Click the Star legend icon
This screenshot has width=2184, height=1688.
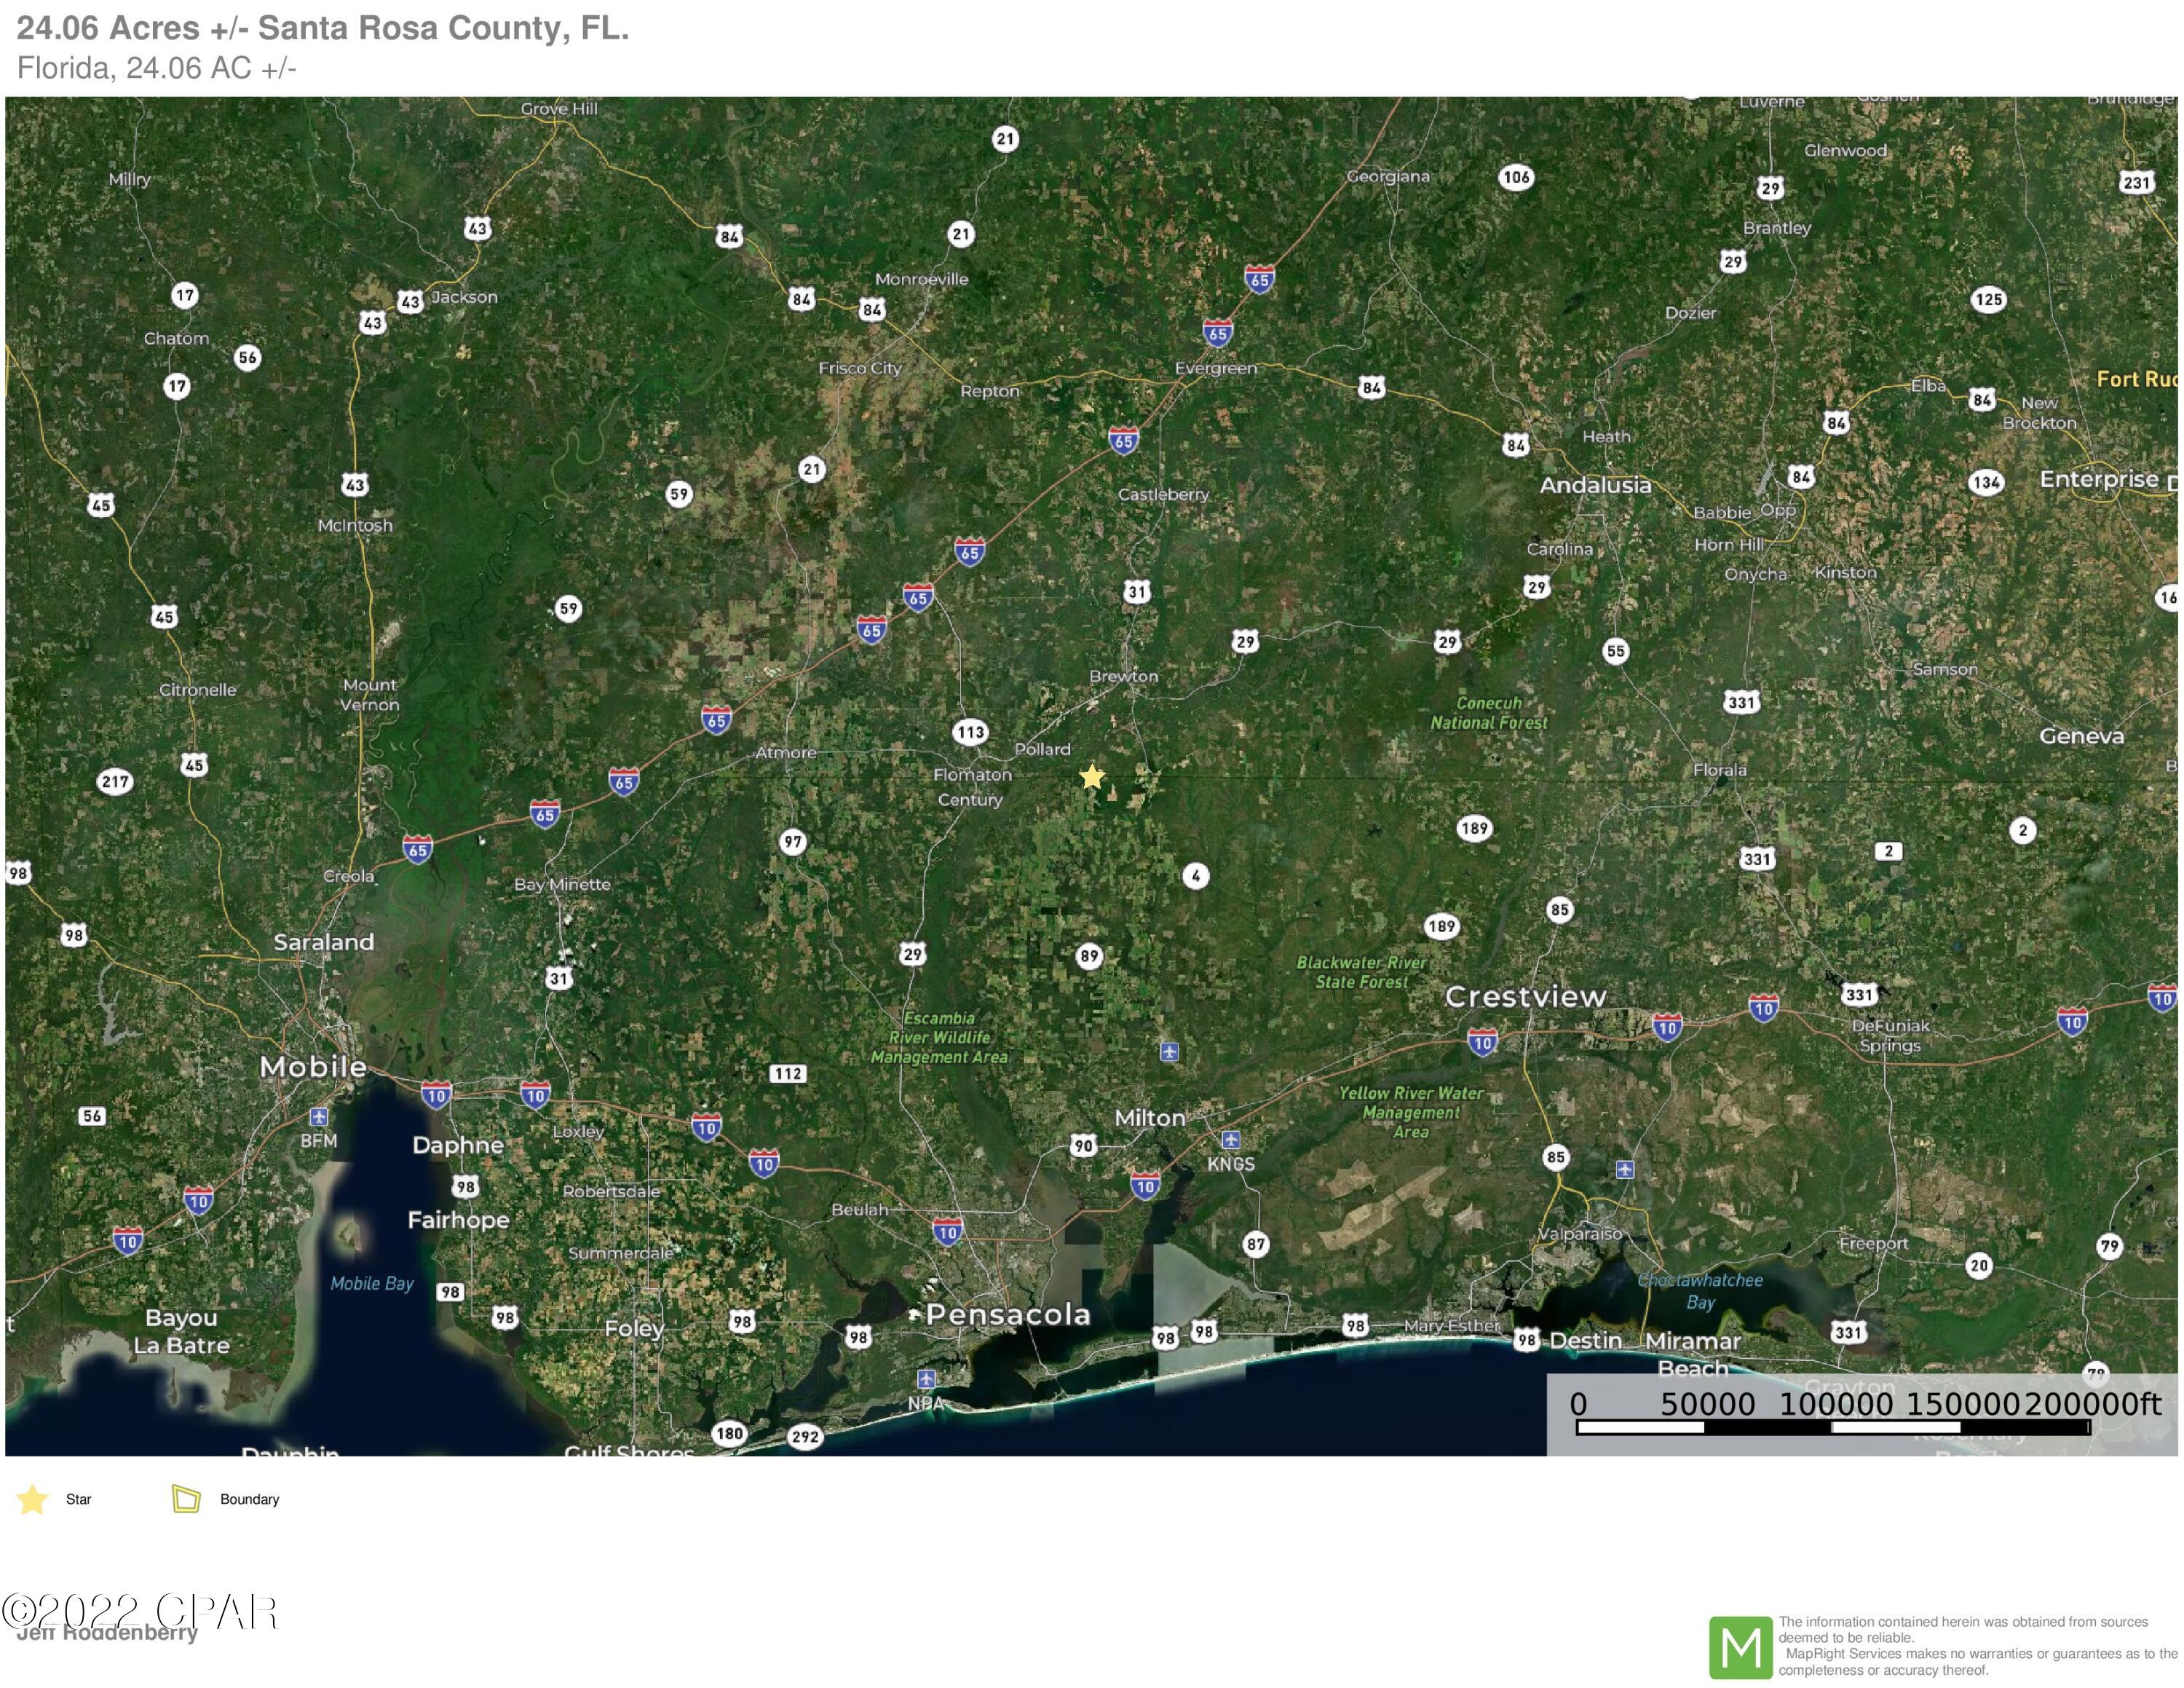(32, 1499)
